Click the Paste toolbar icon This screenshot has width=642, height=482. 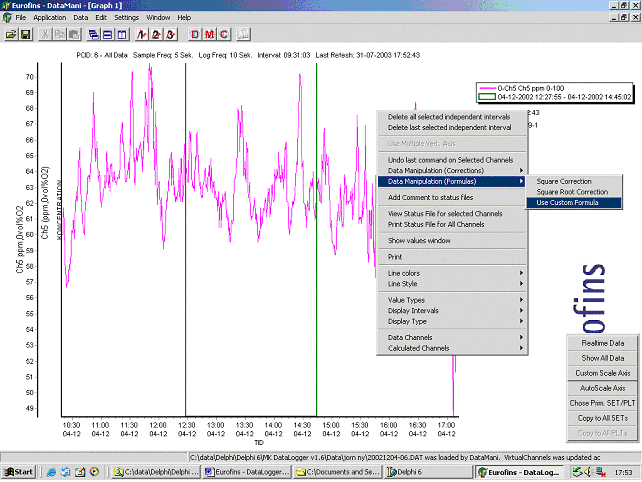[74, 34]
